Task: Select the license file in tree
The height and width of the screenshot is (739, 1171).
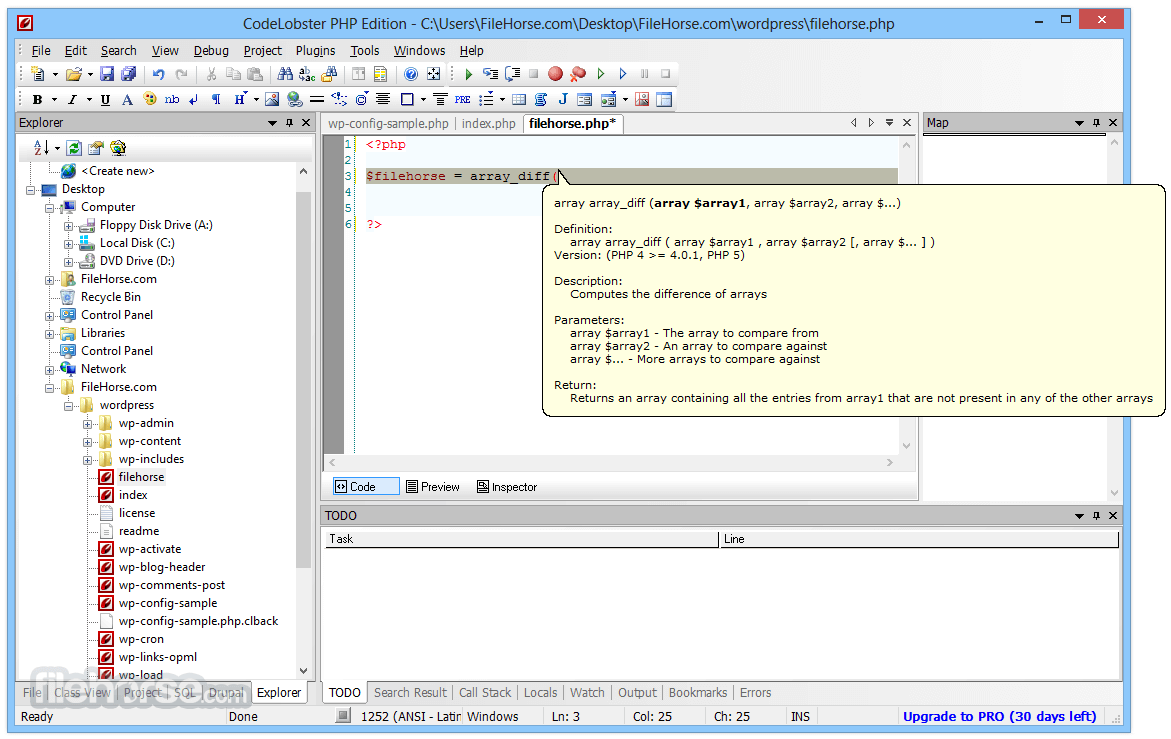Action: click(137, 514)
